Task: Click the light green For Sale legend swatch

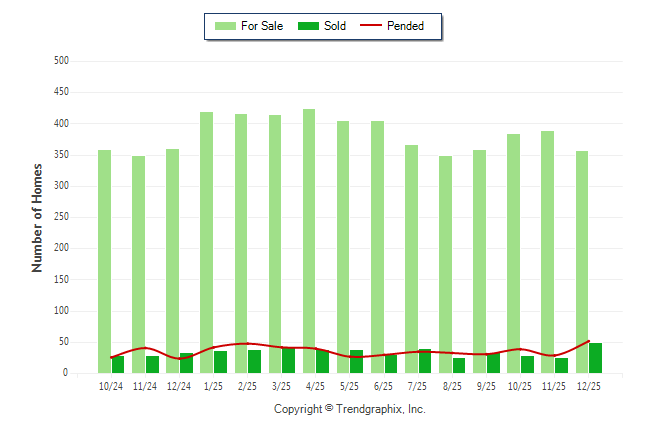Action: pos(225,26)
